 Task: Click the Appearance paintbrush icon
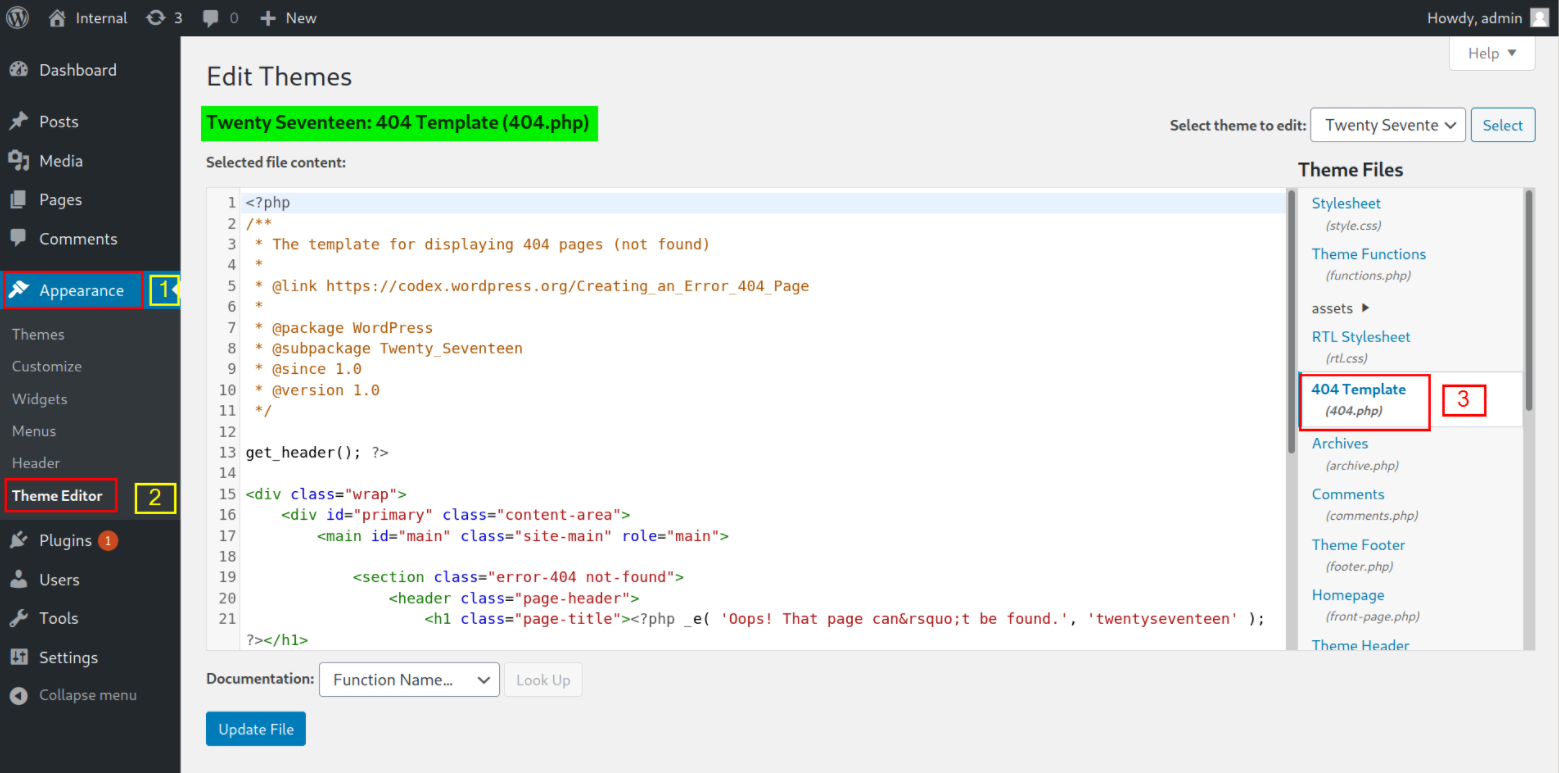19,290
